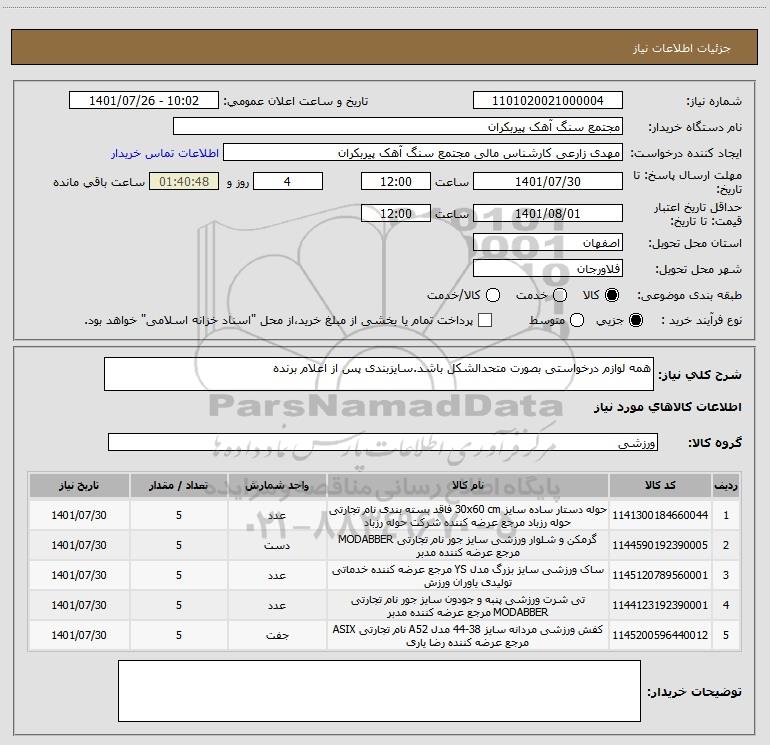Viewport: 770px width, 745px height.
Task: Select the خدمت radio button
Action: coord(560,295)
